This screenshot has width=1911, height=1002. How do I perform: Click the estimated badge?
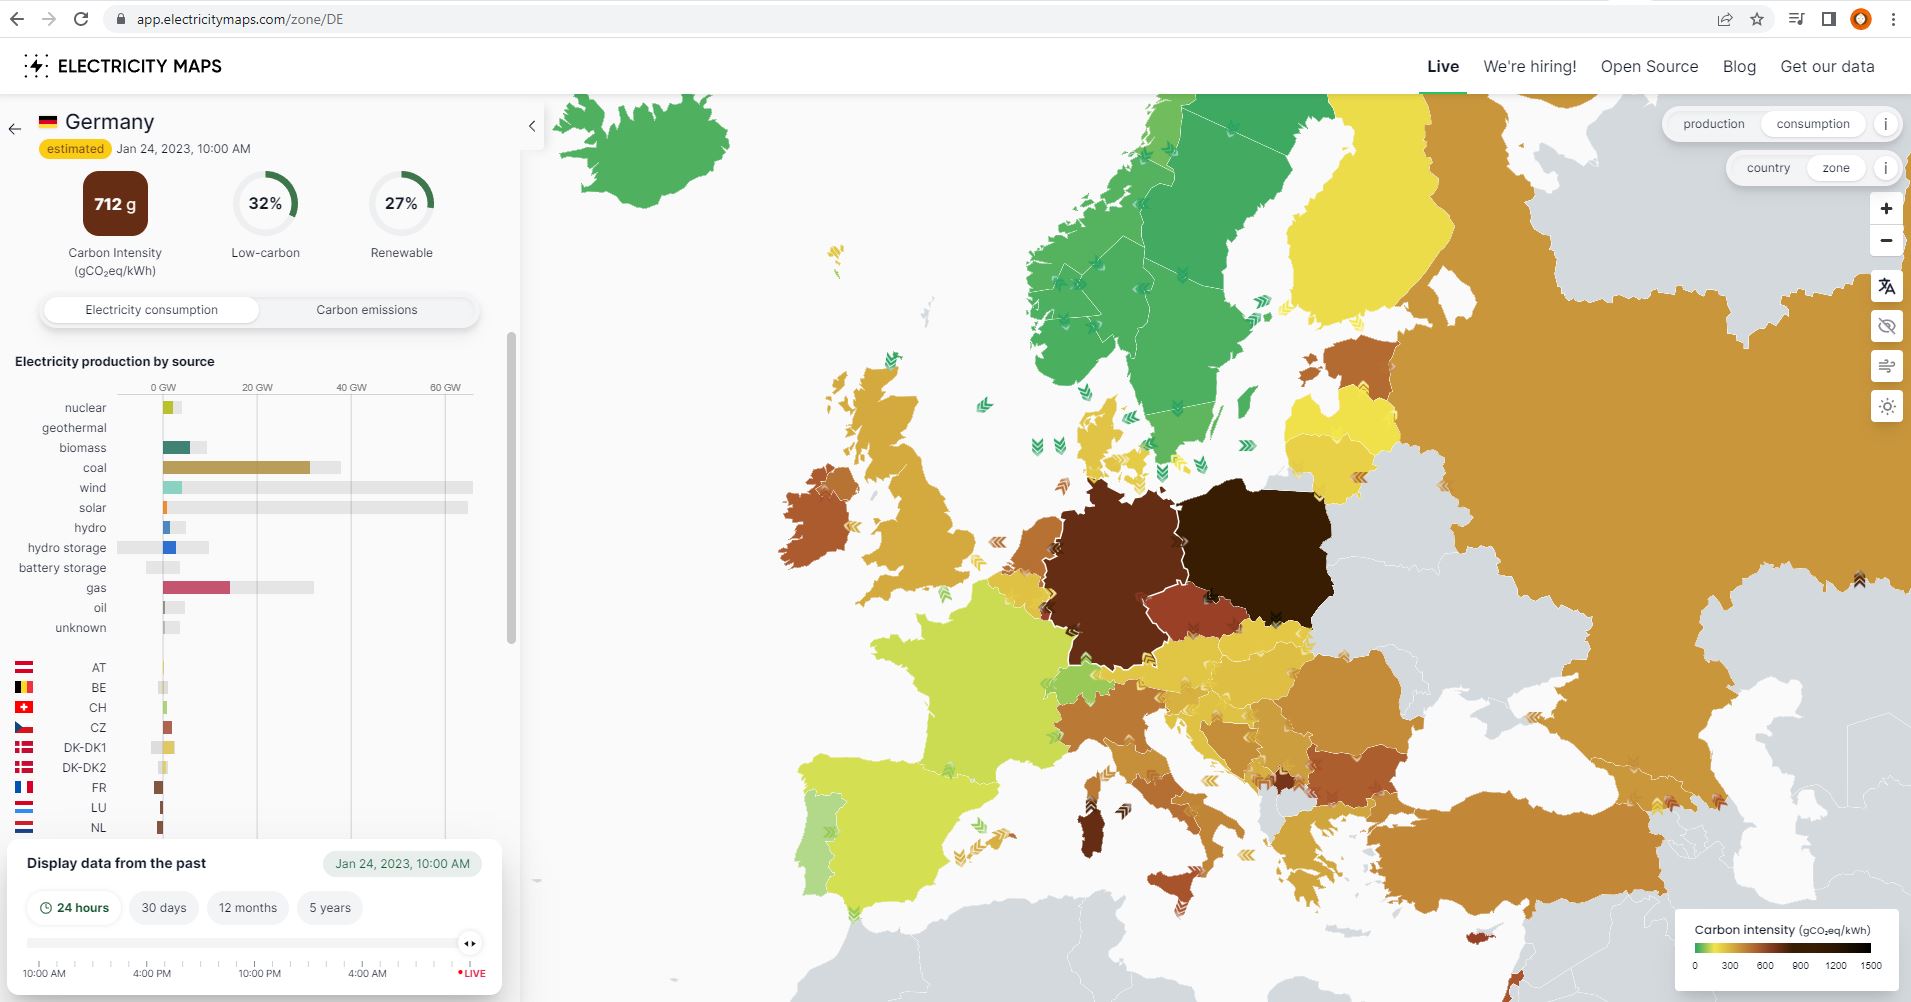(x=75, y=149)
